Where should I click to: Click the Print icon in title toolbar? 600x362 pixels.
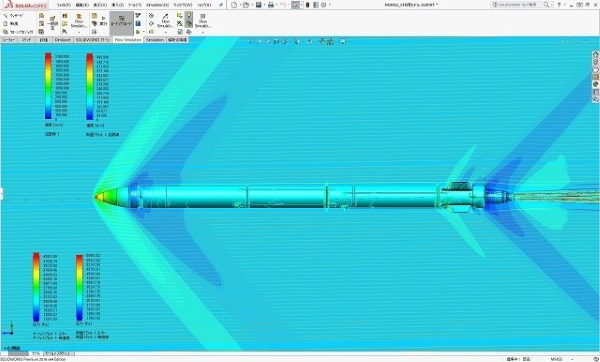(x=271, y=5)
